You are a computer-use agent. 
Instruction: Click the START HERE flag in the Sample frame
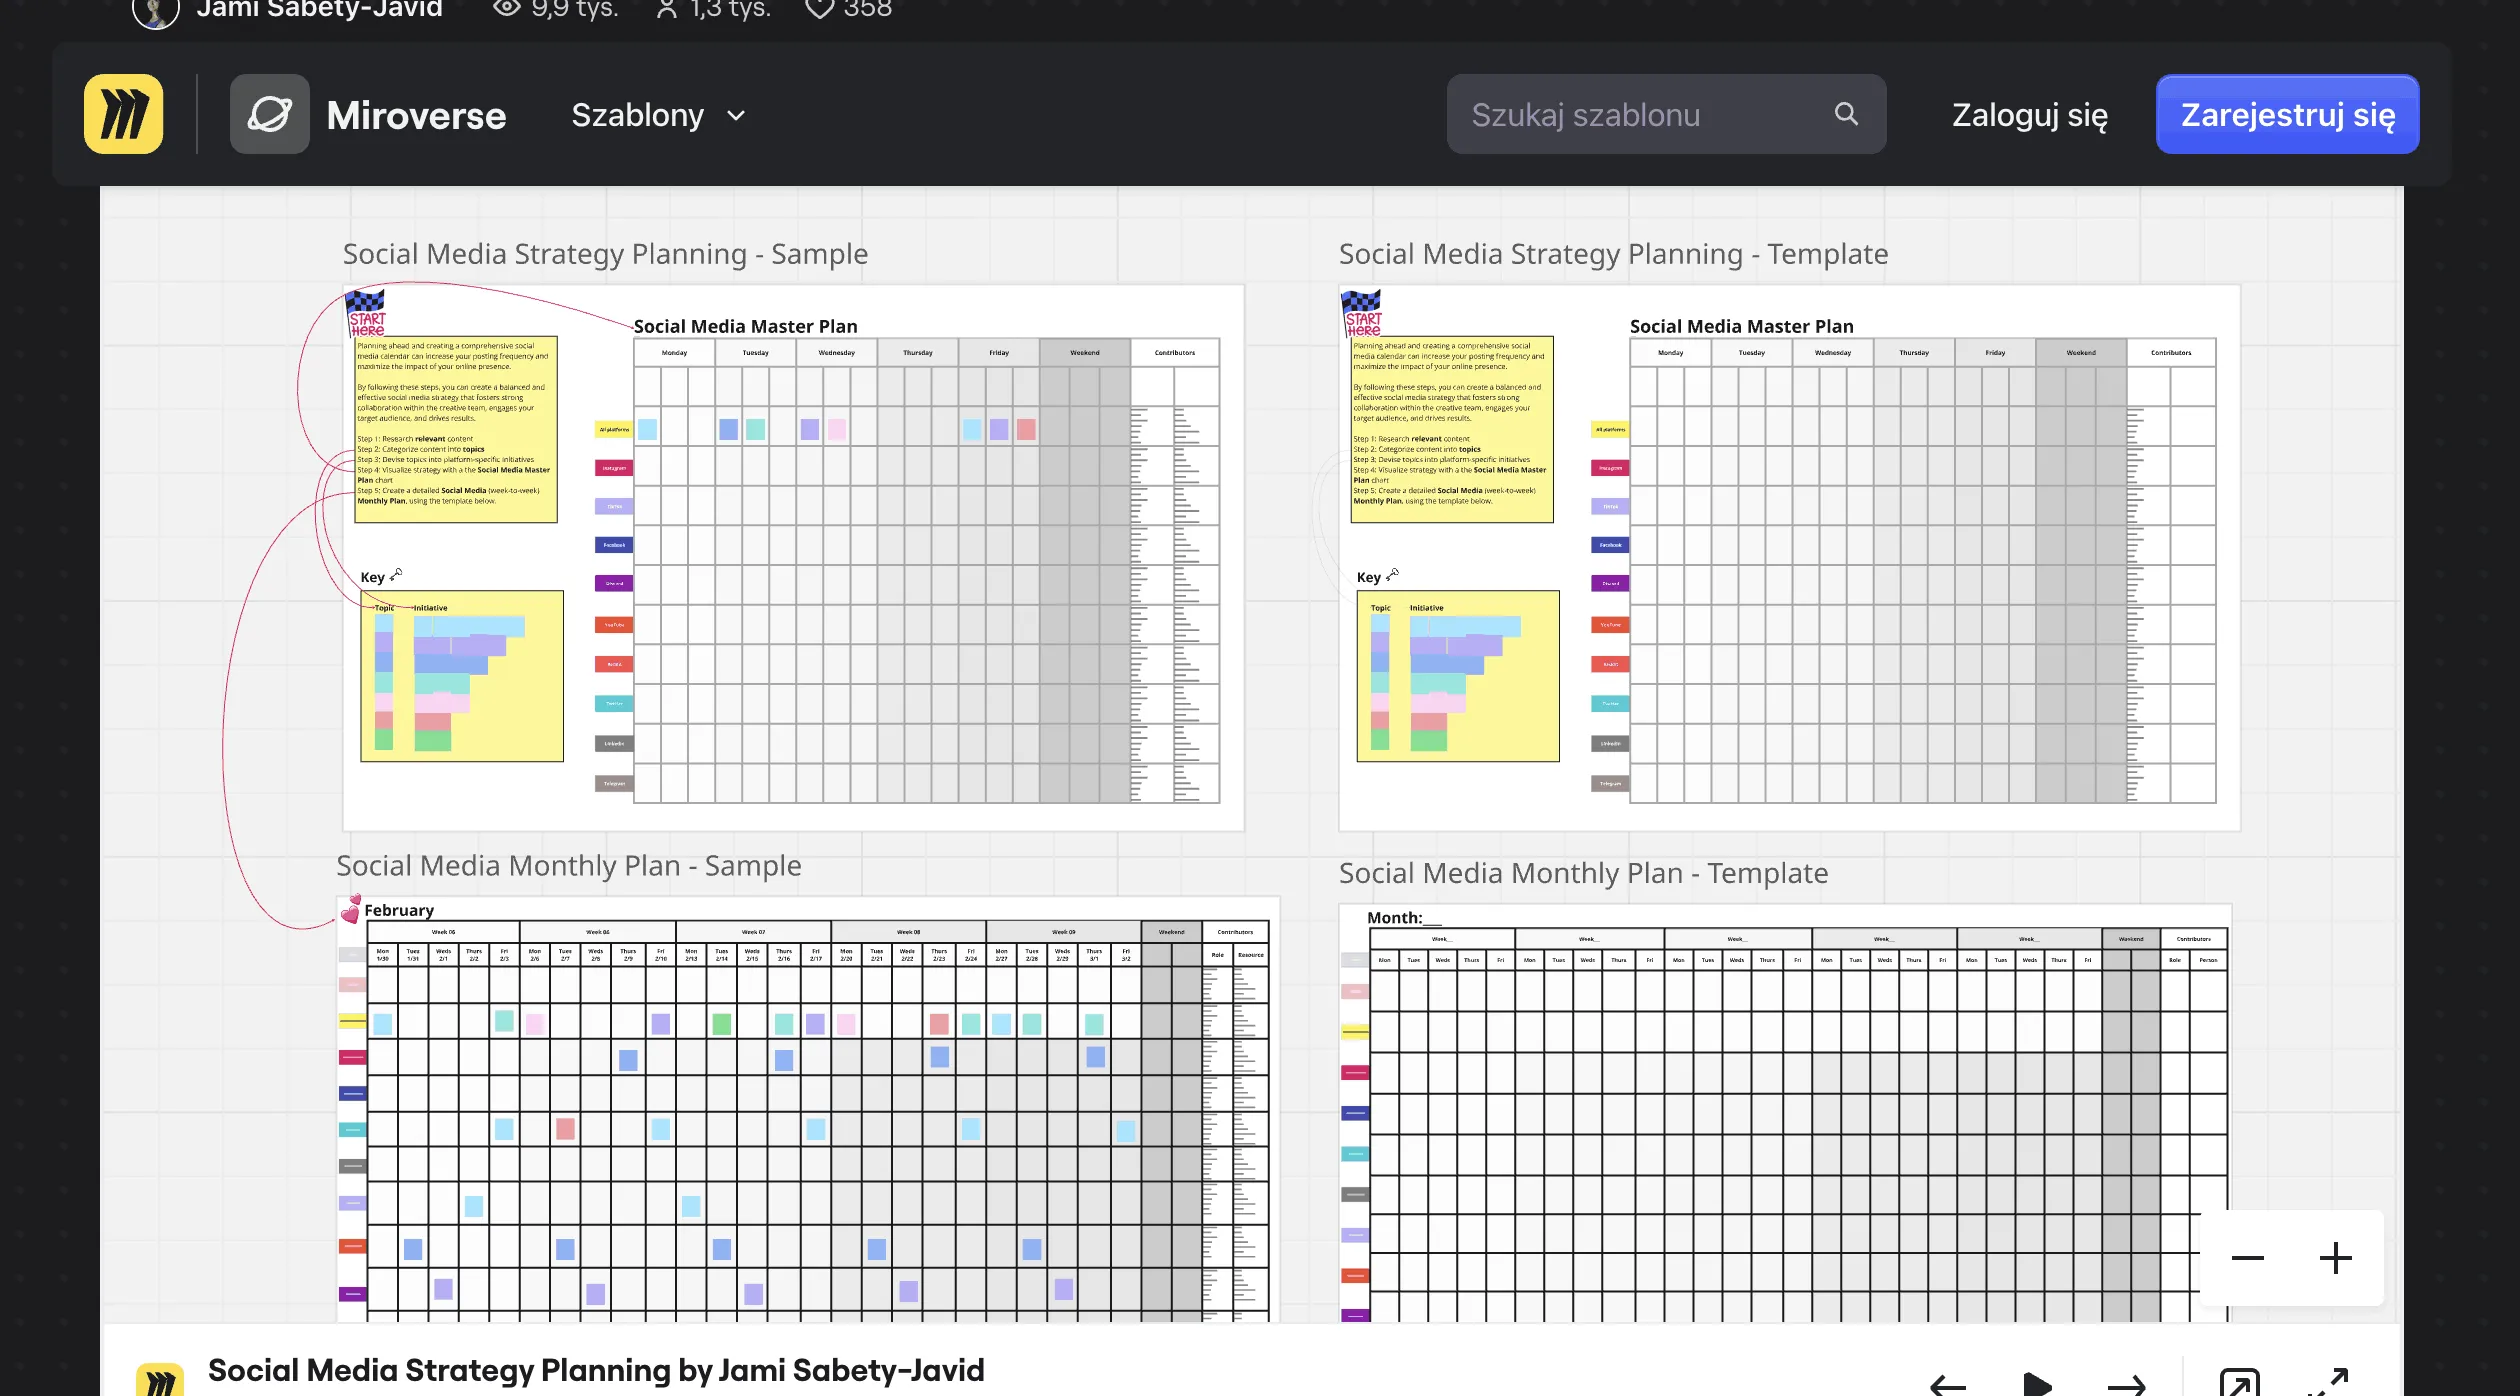[366, 313]
